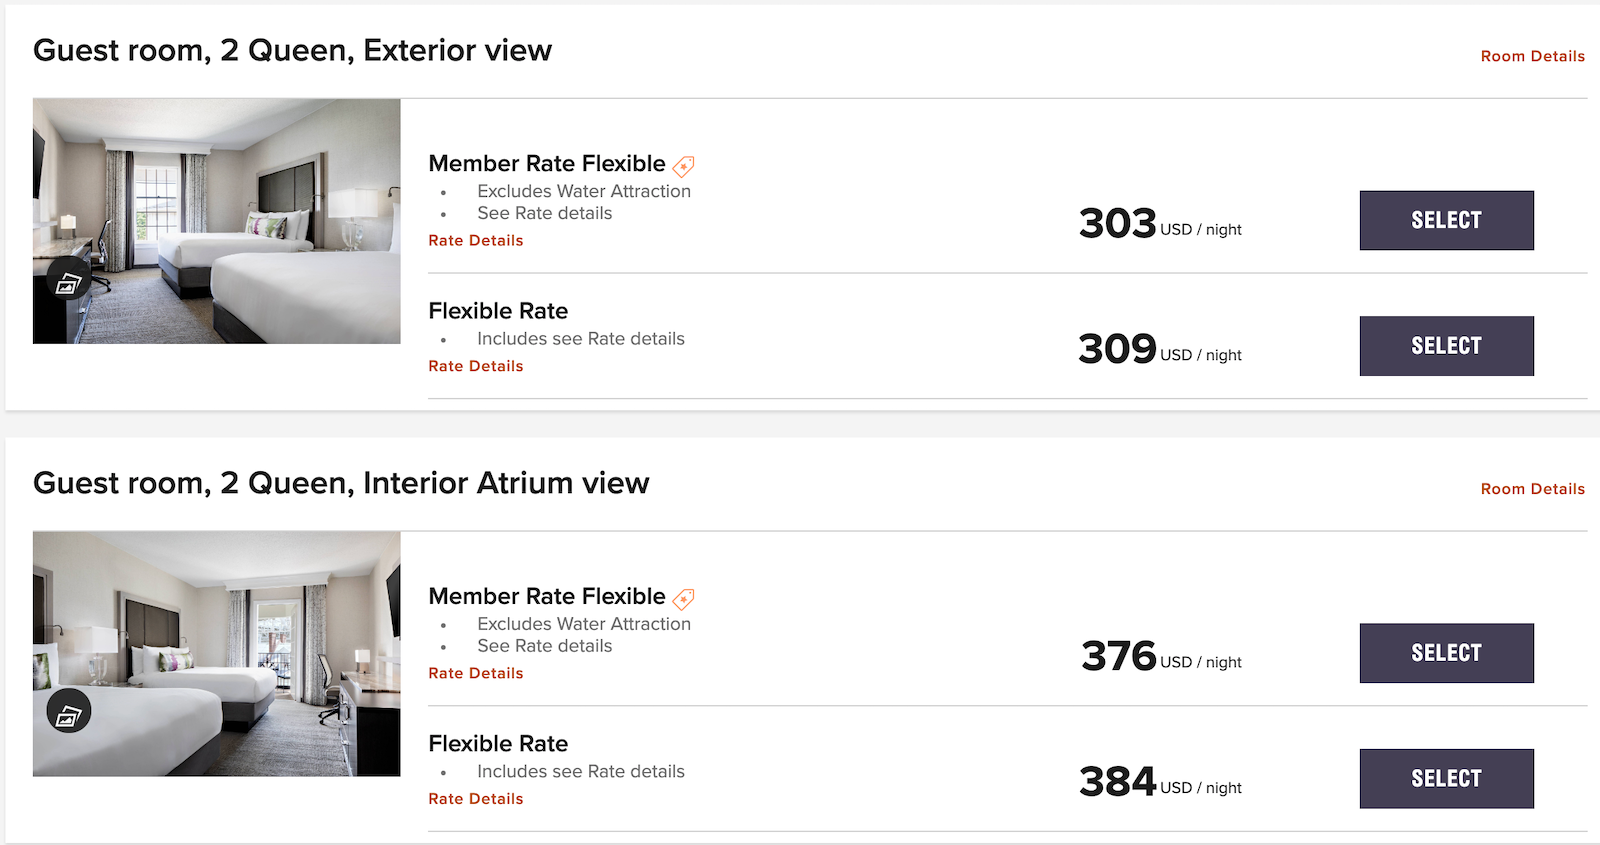The width and height of the screenshot is (1600, 845).
Task: Open Room Details for Exterior view room
Action: [x=1532, y=56]
